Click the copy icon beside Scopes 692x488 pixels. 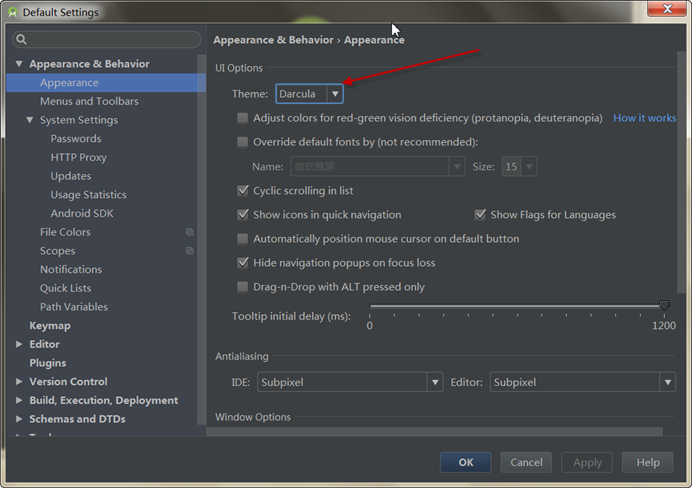[x=190, y=251]
